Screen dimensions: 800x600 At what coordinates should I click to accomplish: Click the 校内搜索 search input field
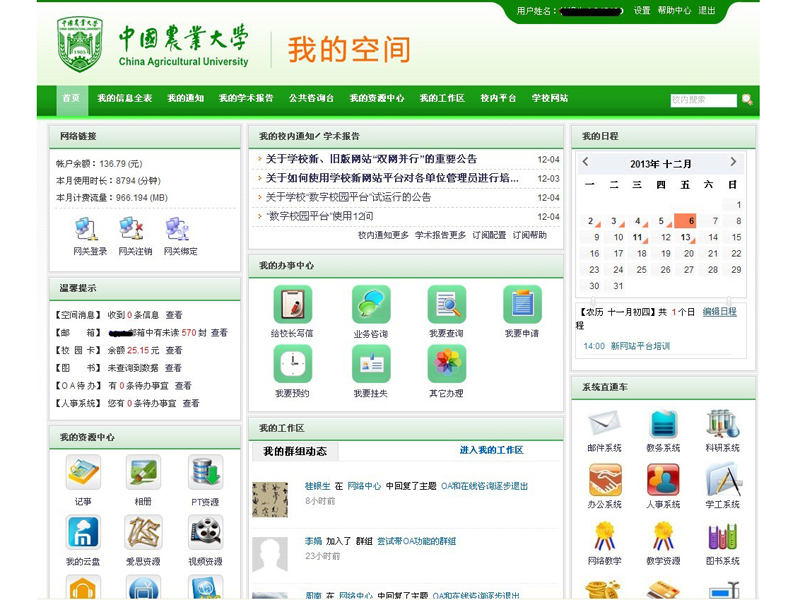point(704,100)
